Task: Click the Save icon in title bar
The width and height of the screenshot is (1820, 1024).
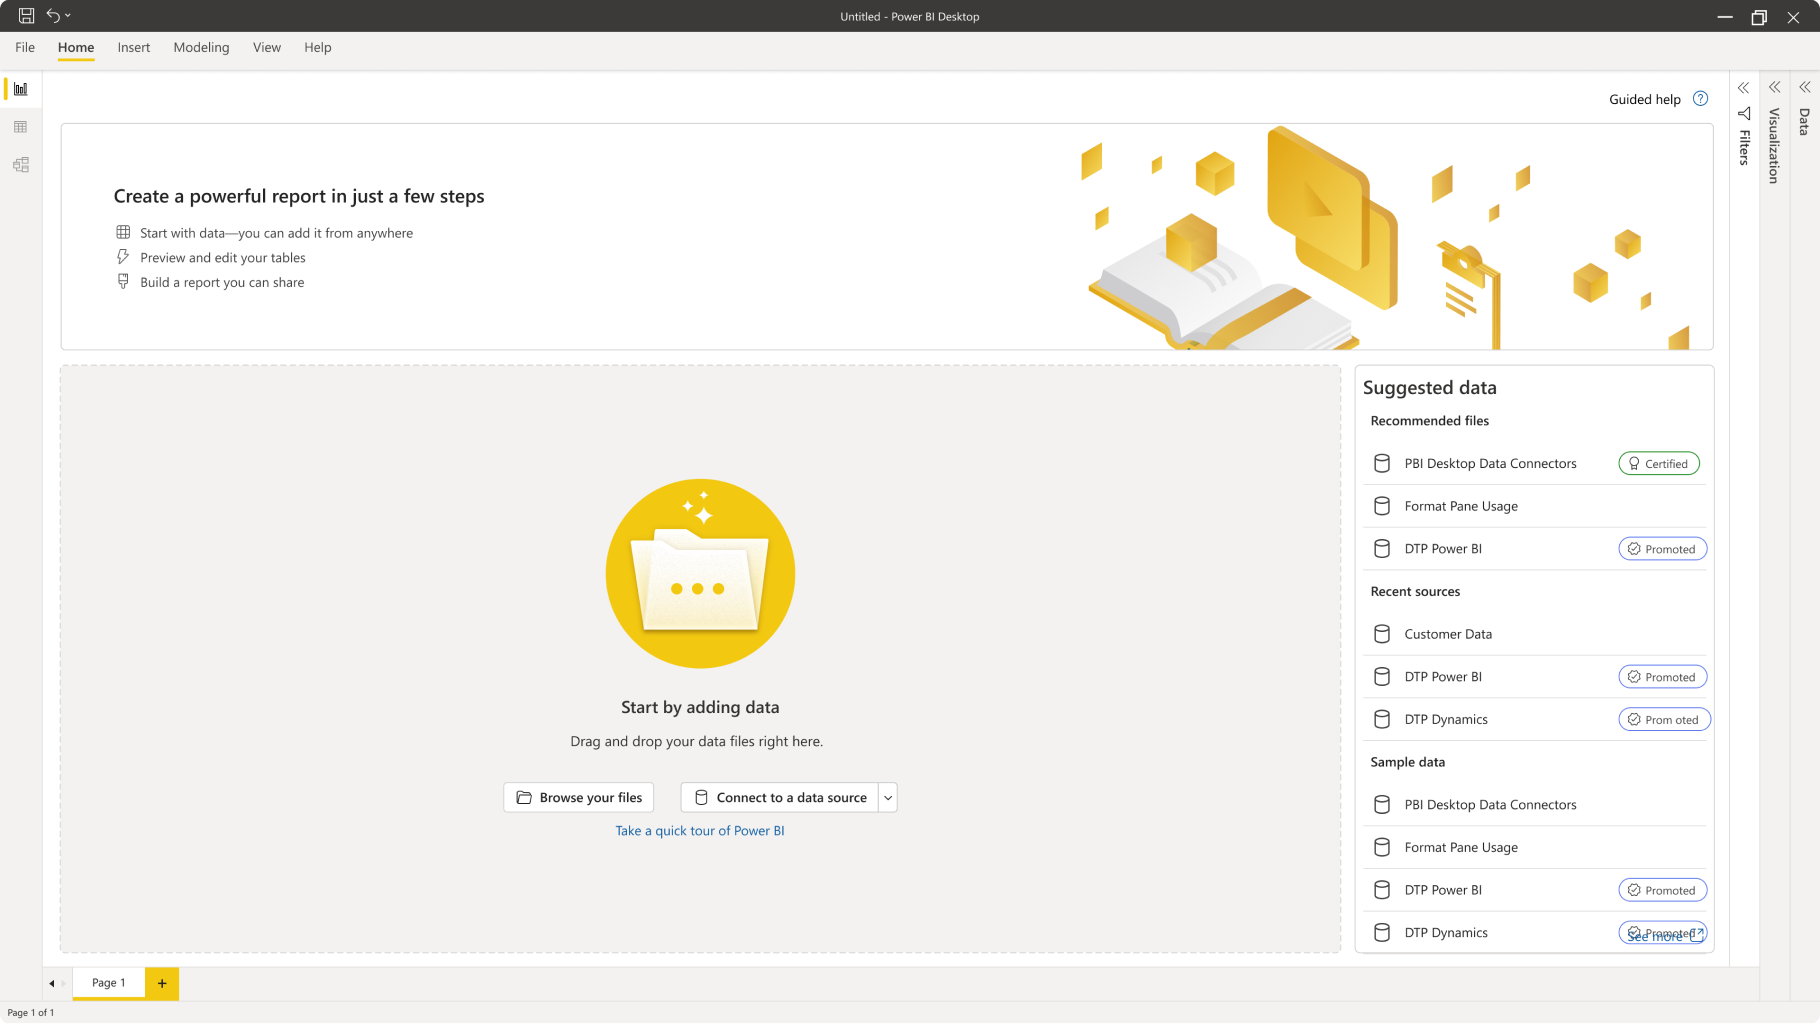Action: click(x=26, y=16)
